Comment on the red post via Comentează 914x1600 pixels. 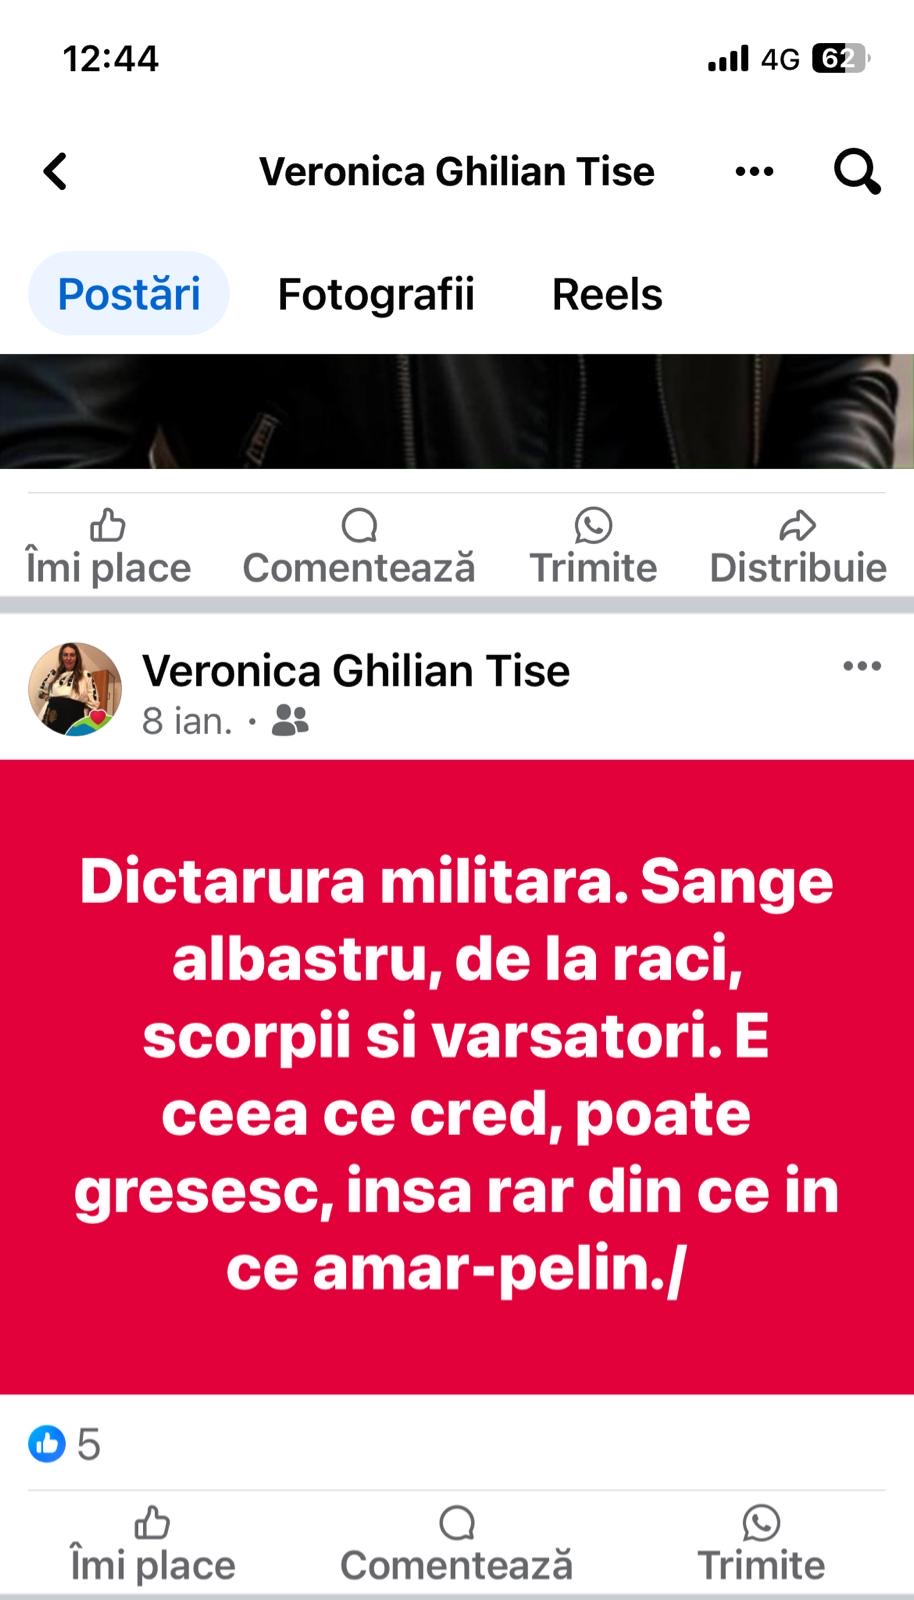point(457,1545)
